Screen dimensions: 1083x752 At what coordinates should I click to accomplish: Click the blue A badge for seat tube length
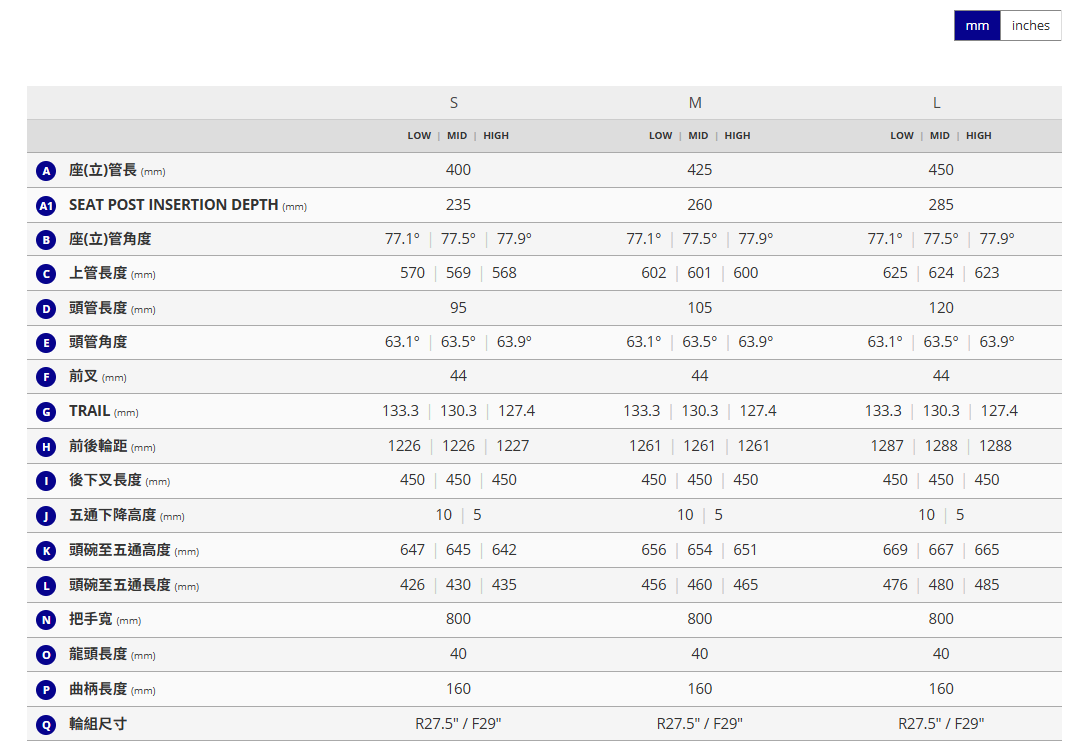coord(45,171)
